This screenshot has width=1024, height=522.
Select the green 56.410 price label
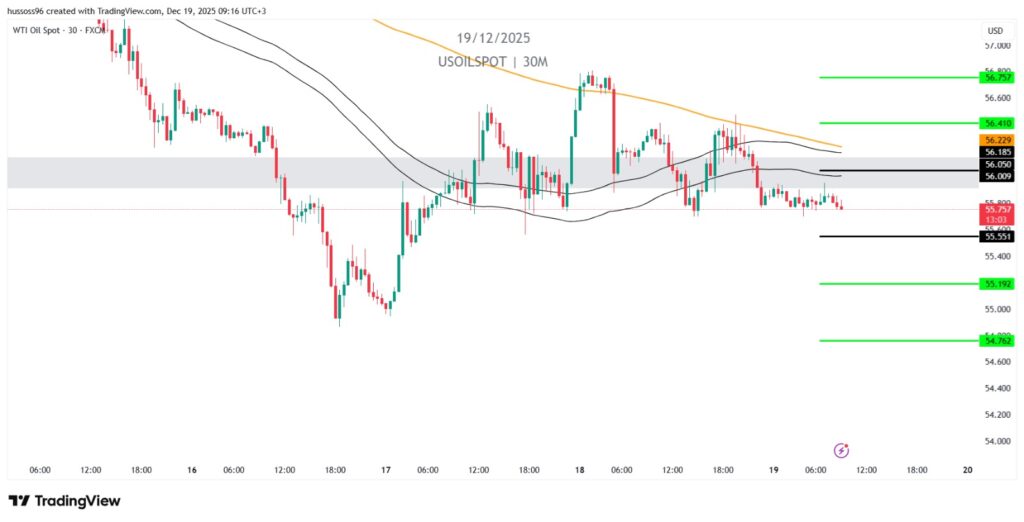[998, 123]
